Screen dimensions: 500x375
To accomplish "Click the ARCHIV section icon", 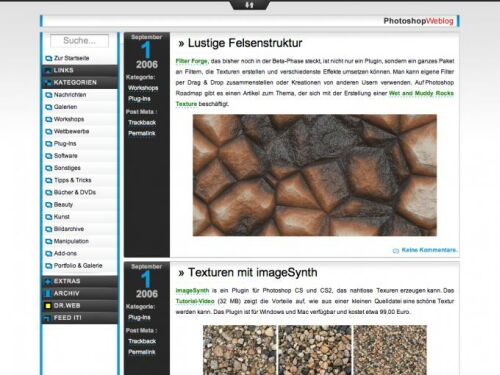I will (48, 294).
